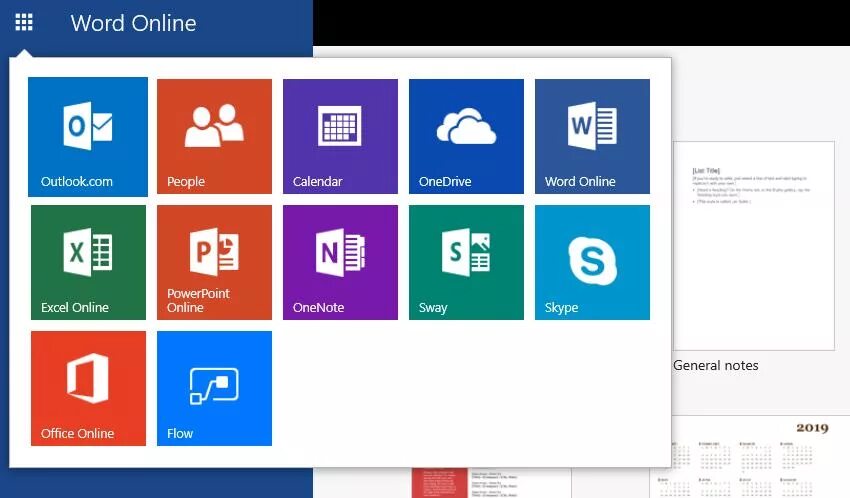Open the PowerPoint Online tile
850x498 pixels.
(x=214, y=262)
